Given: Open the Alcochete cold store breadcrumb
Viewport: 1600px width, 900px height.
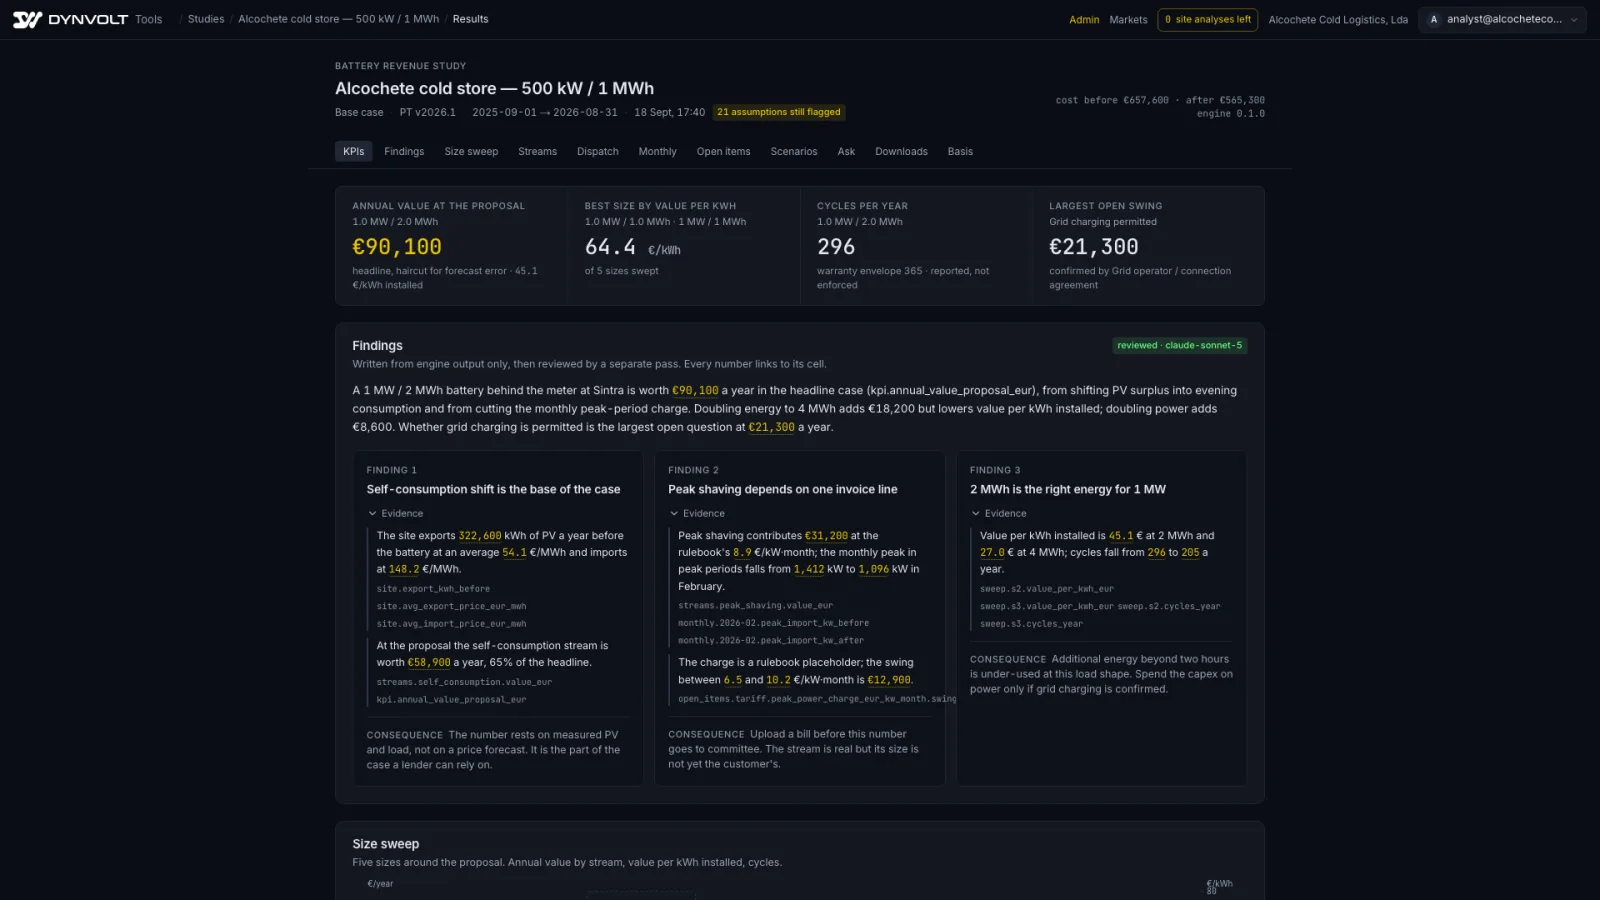Looking at the screenshot, I should (x=338, y=19).
